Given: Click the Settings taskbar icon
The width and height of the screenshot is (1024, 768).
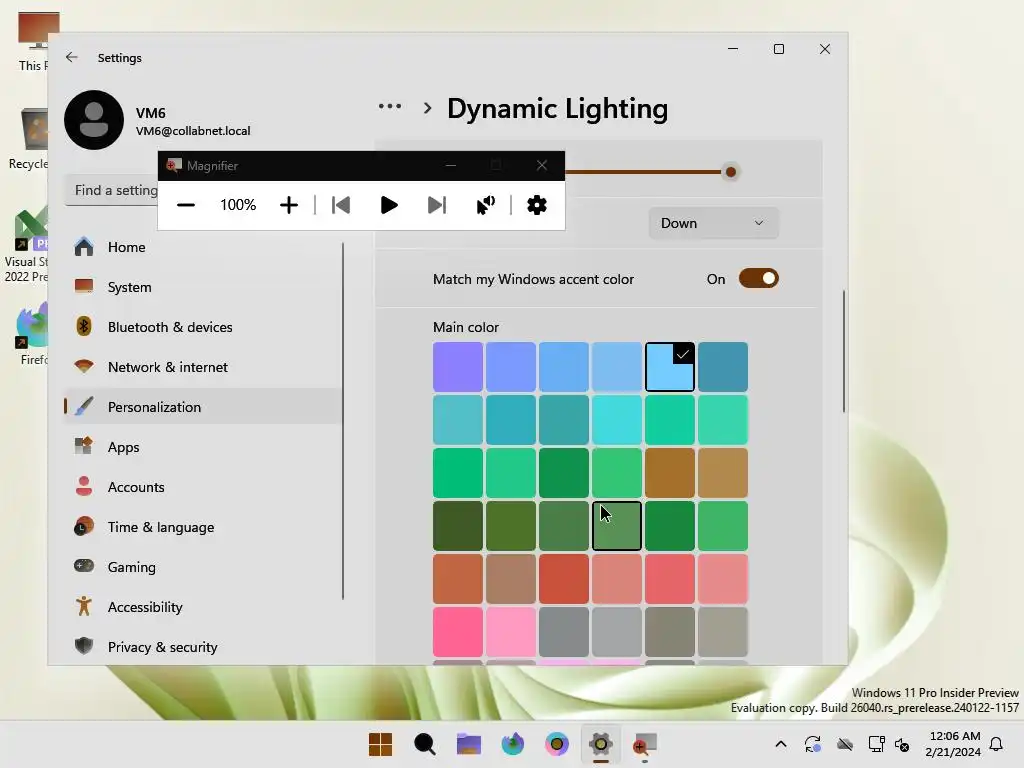Looking at the screenshot, I should pos(600,744).
